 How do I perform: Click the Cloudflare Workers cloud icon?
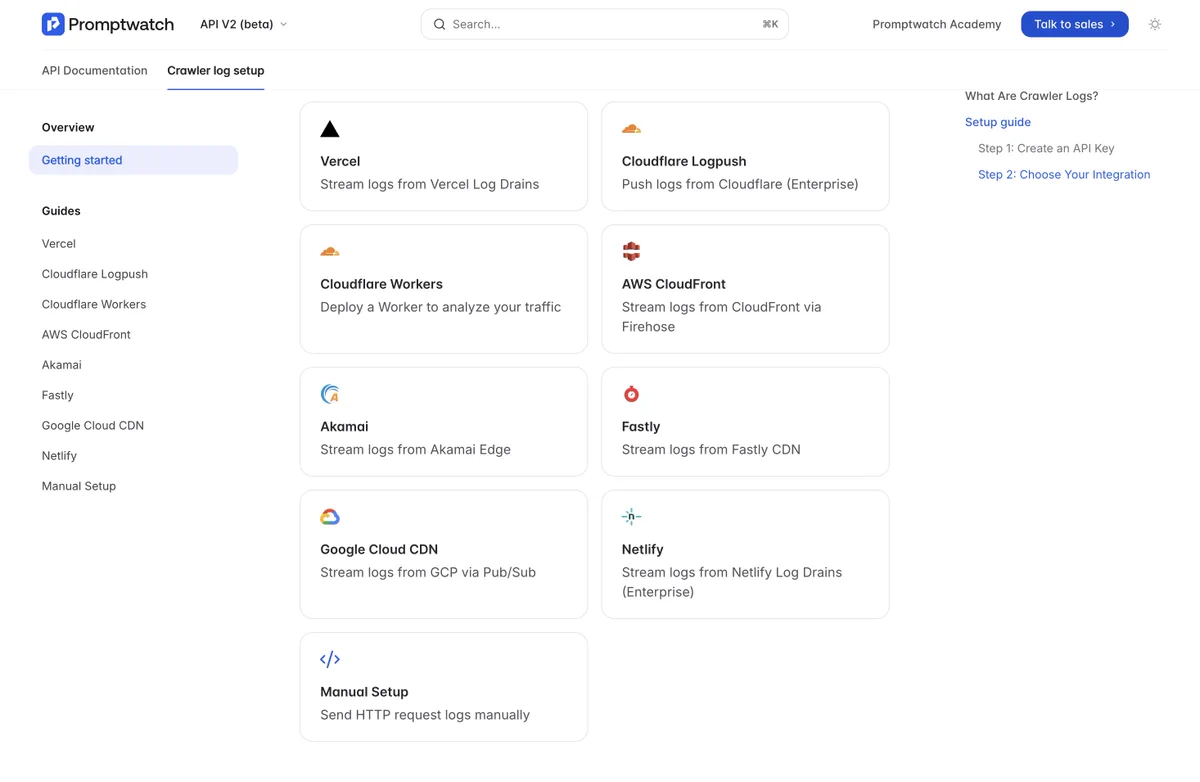330,252
